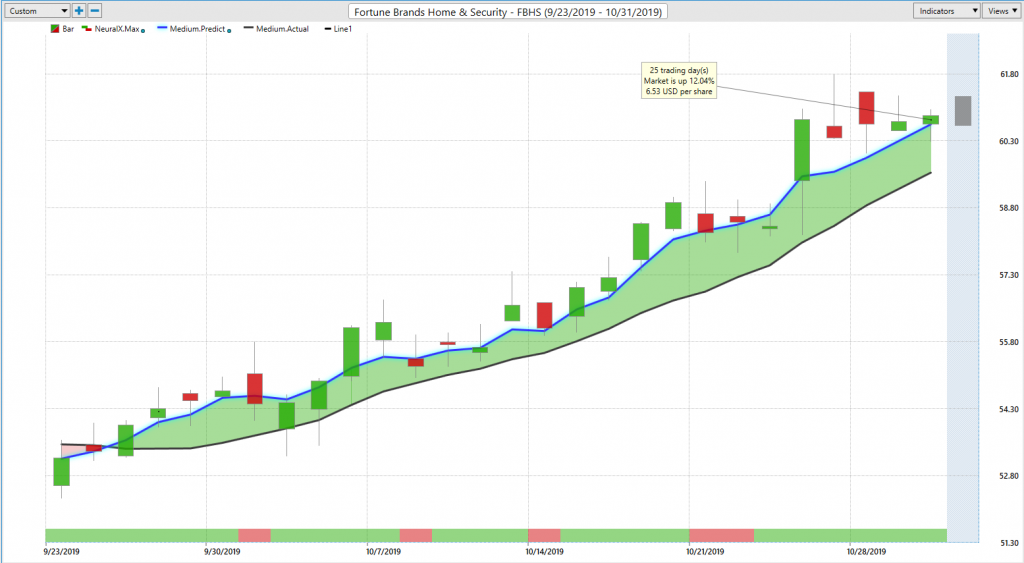The image size is (1024, 563).
Task: Select the Bar legend icon
Action: point(55,29)
